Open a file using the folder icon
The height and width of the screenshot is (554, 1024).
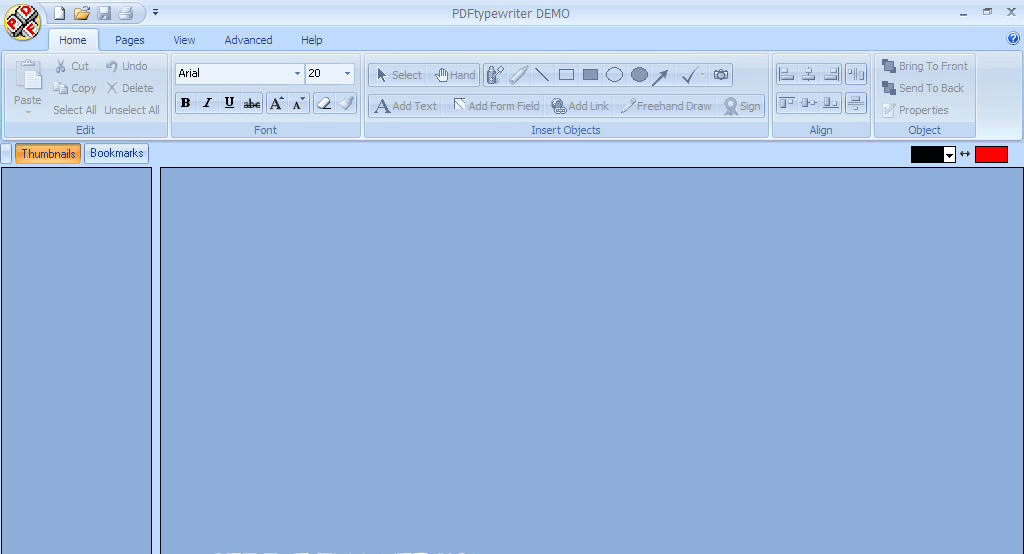pos(81,13)
